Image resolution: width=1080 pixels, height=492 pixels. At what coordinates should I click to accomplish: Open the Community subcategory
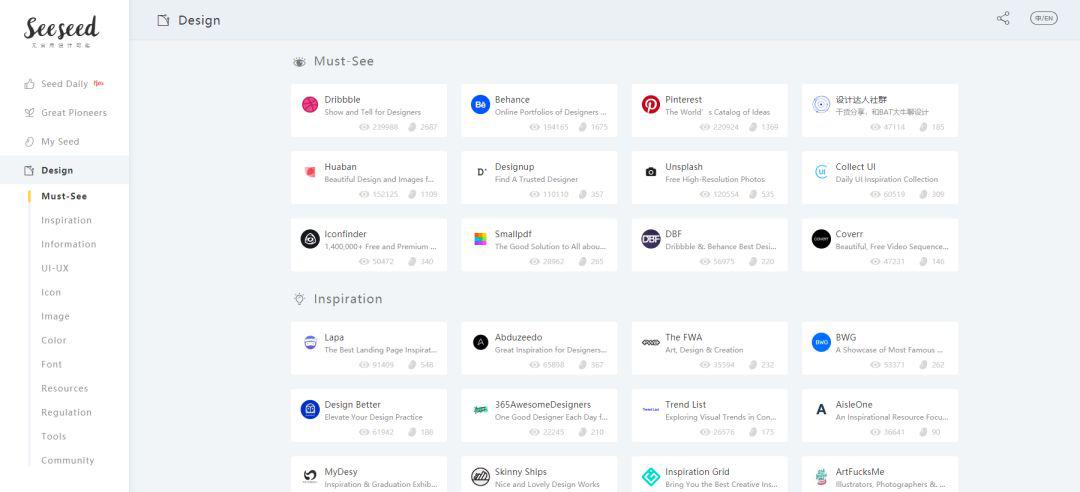(68, 460)
